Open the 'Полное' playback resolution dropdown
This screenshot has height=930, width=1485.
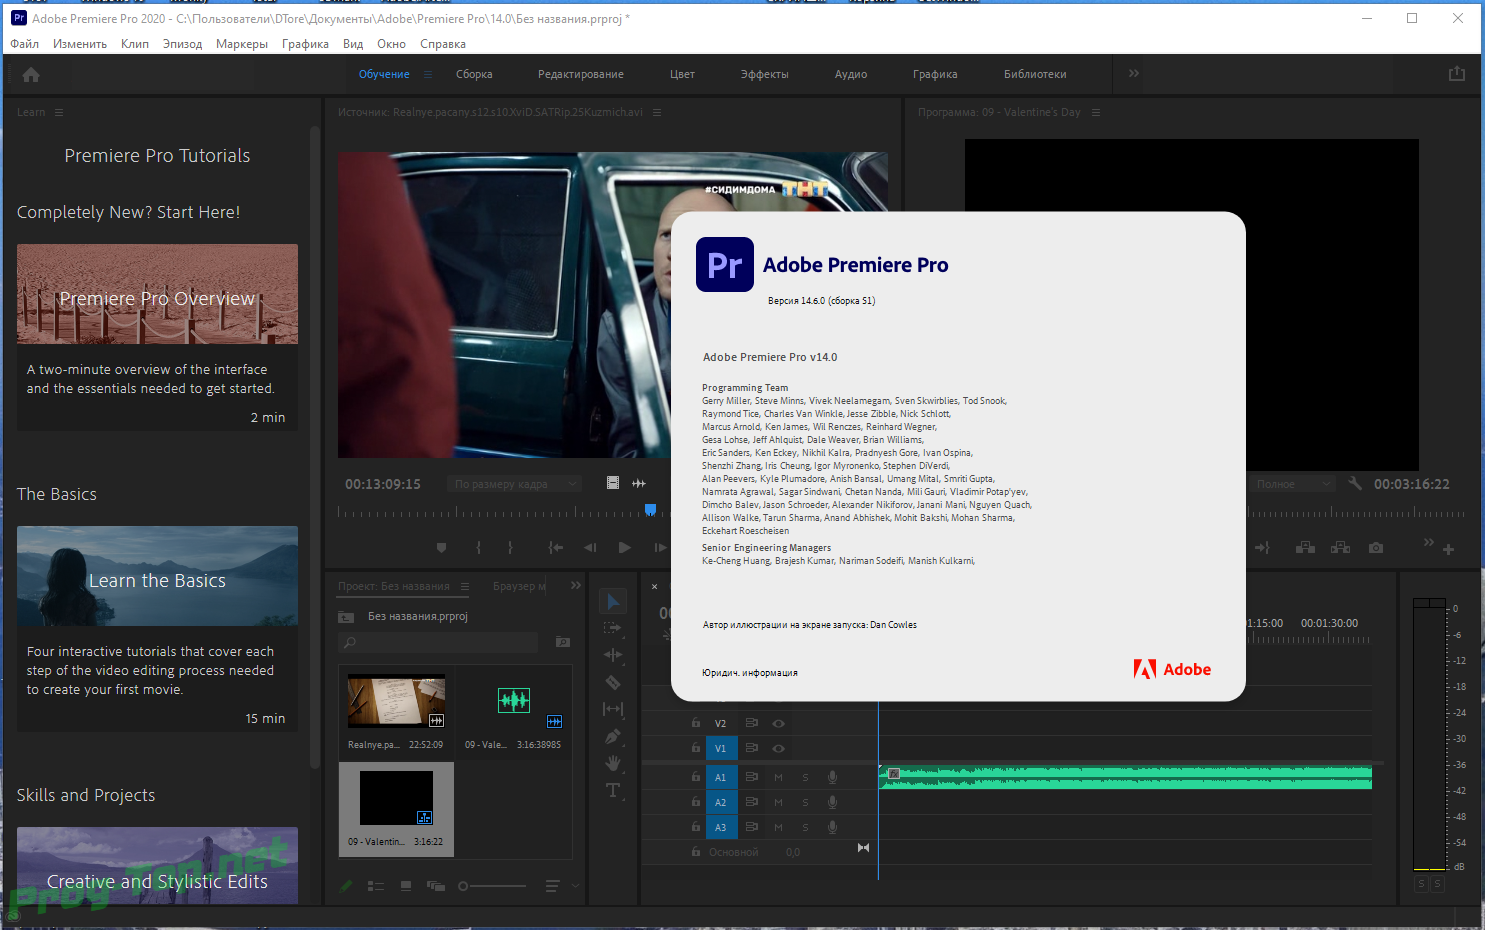click(1292, 484)
